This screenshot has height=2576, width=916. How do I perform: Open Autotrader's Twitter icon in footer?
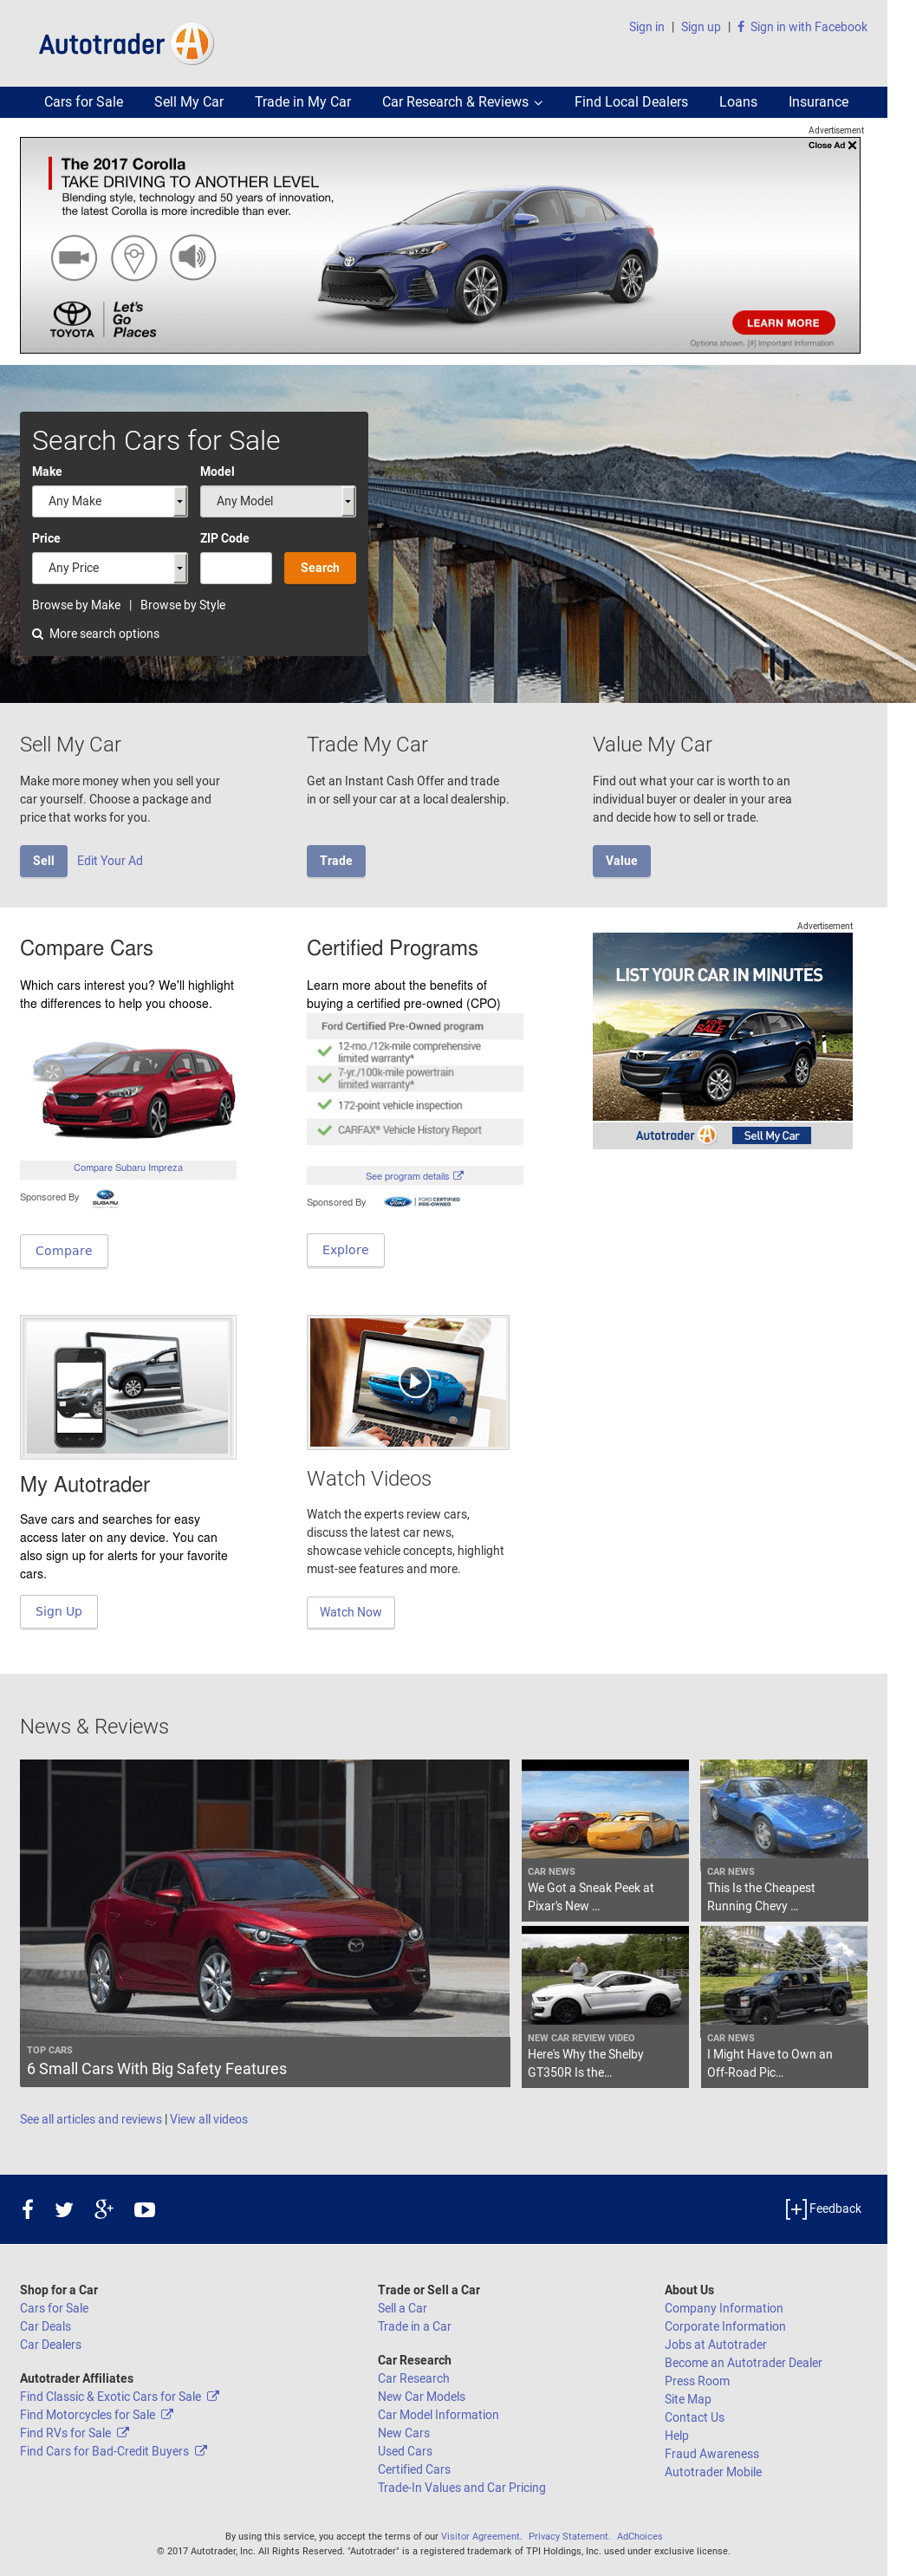click(x=64, y=2209)
